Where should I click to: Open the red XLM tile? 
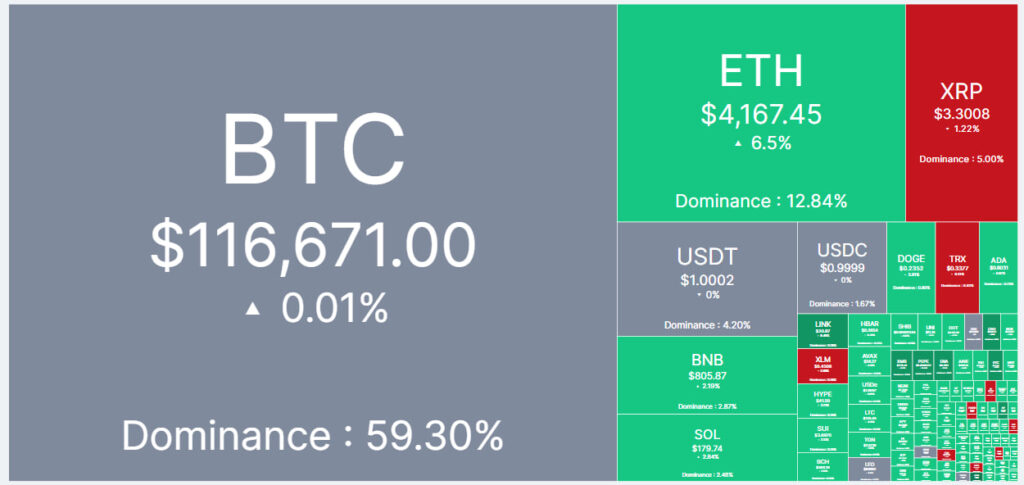pos(822,366)
